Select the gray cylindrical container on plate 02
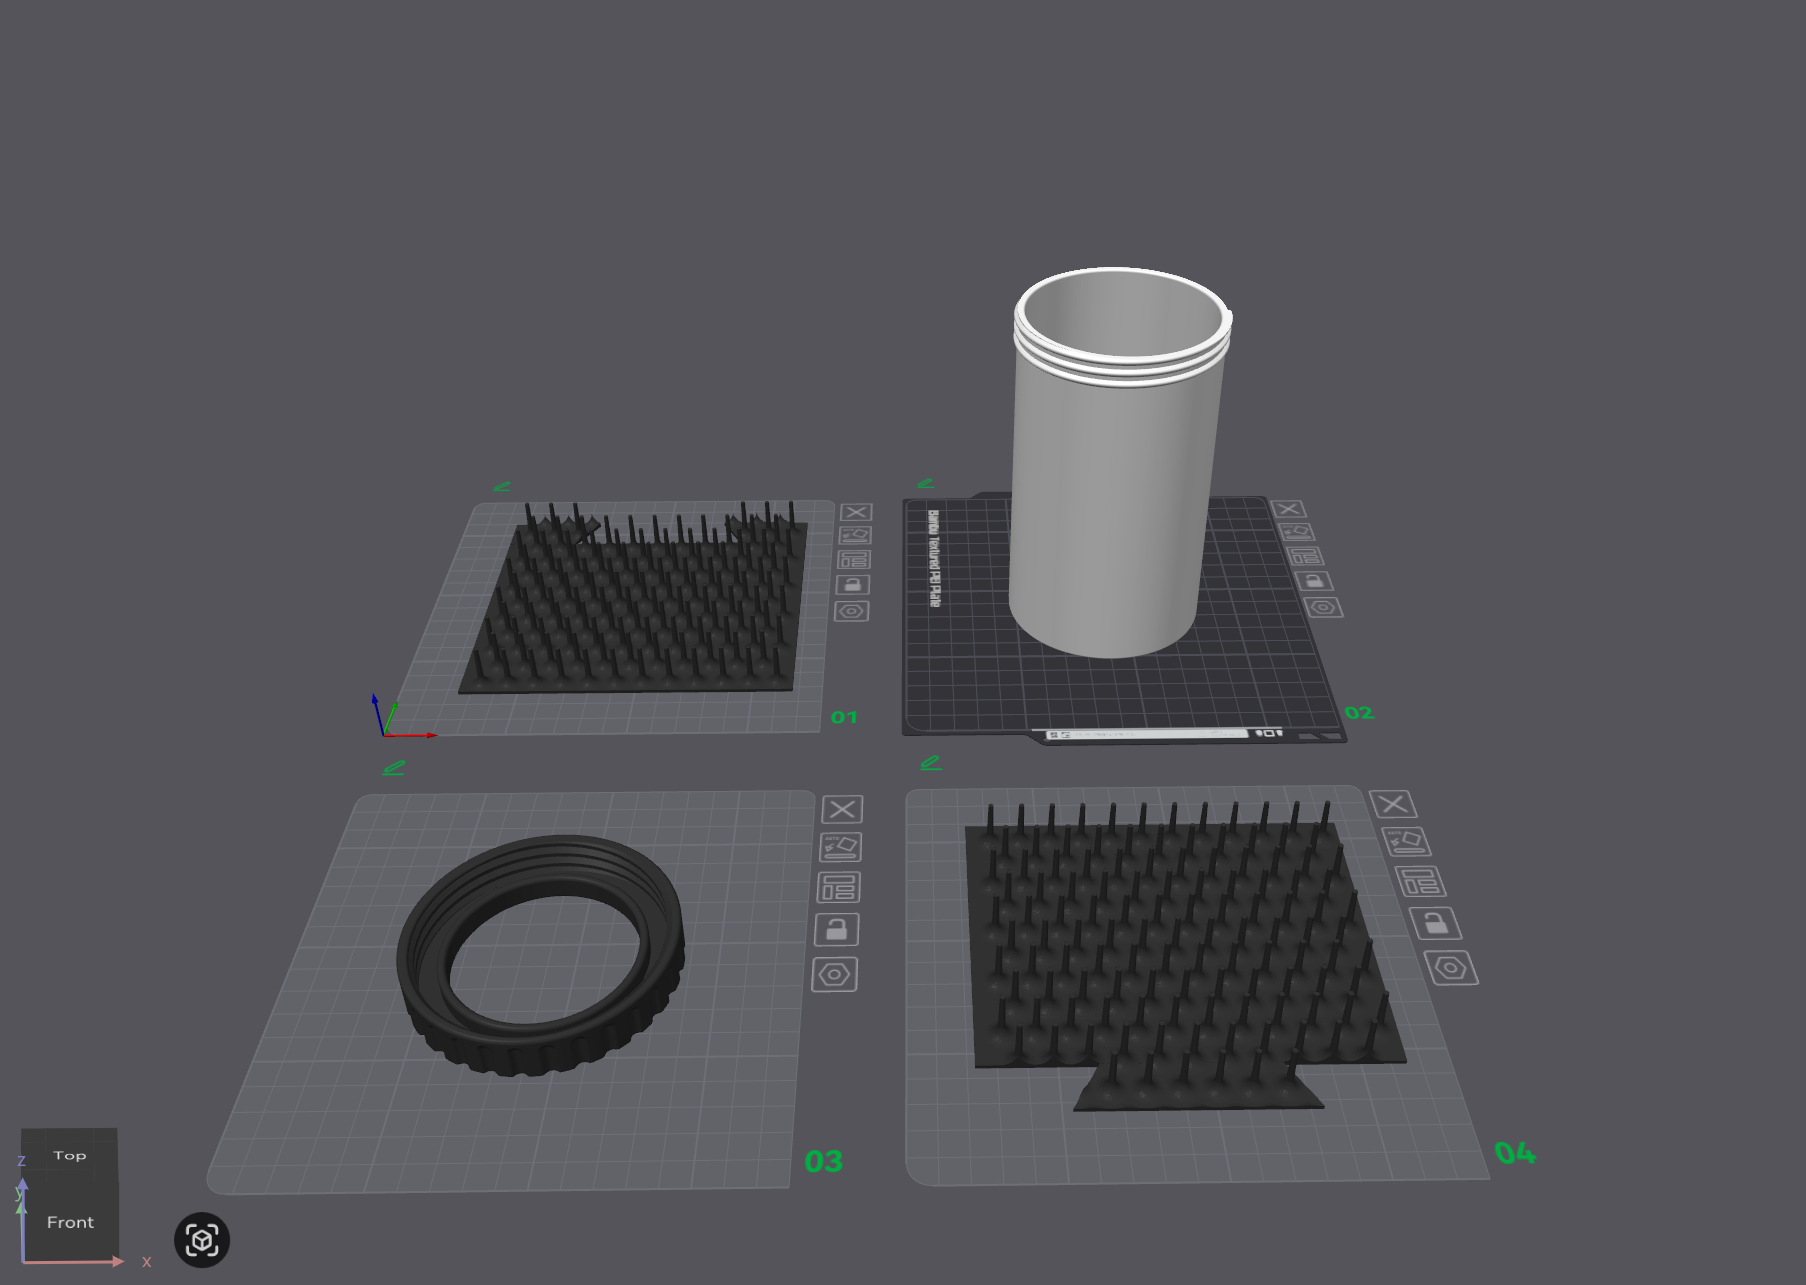This screenshot has height=1285, width=1806. pyautogui.click(x=1115, y=480)
